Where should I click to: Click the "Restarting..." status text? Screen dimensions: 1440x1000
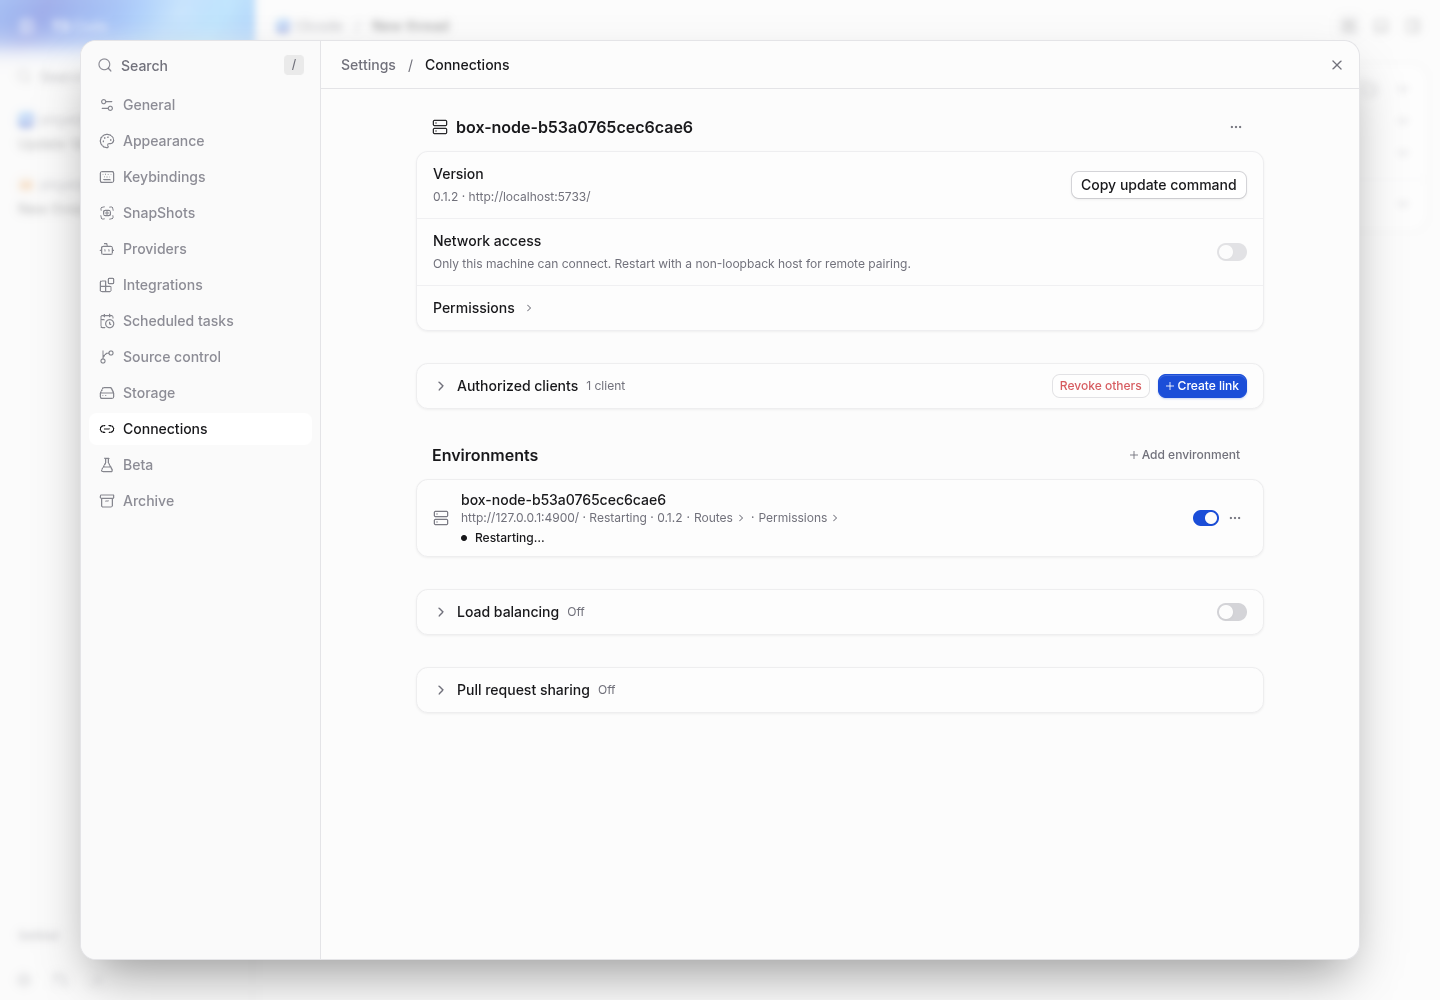click(510, 538)
